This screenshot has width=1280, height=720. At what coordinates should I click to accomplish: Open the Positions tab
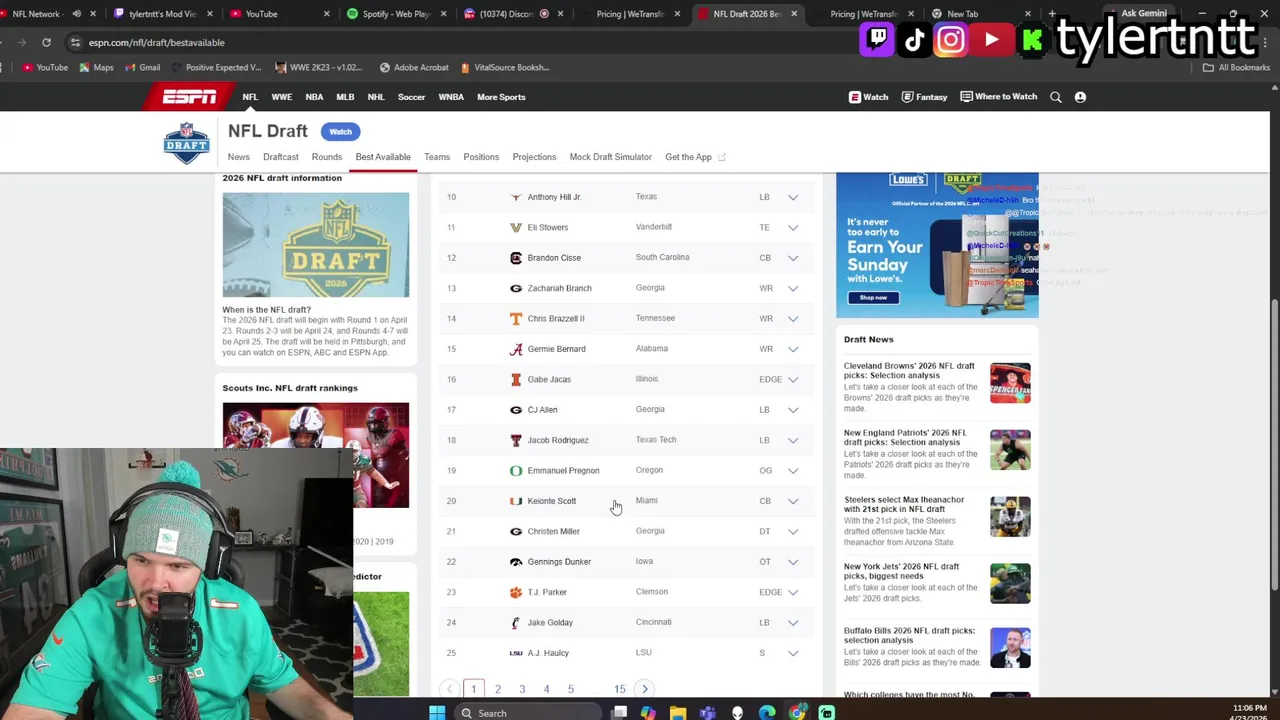tap(481, 157)
